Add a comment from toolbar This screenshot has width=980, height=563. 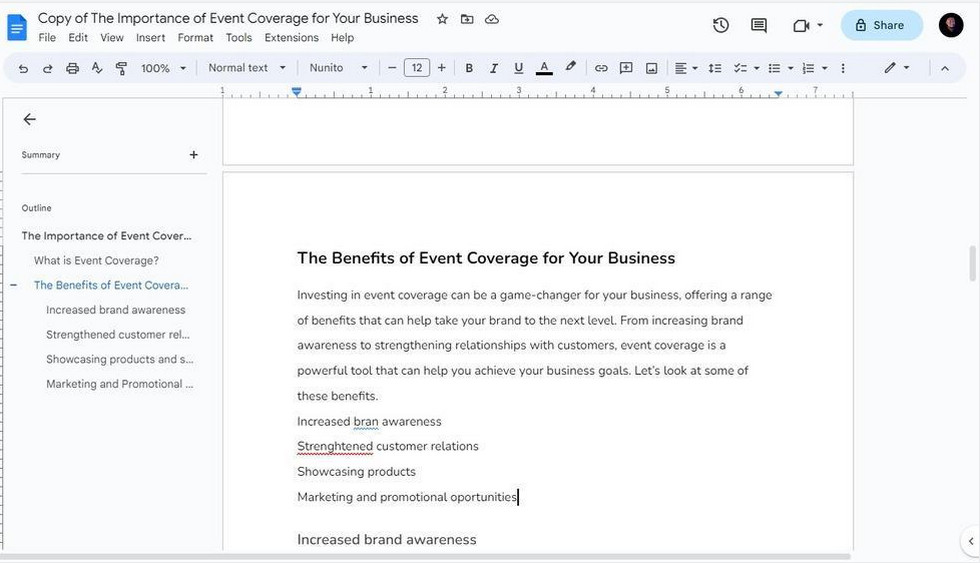(626, 68)
